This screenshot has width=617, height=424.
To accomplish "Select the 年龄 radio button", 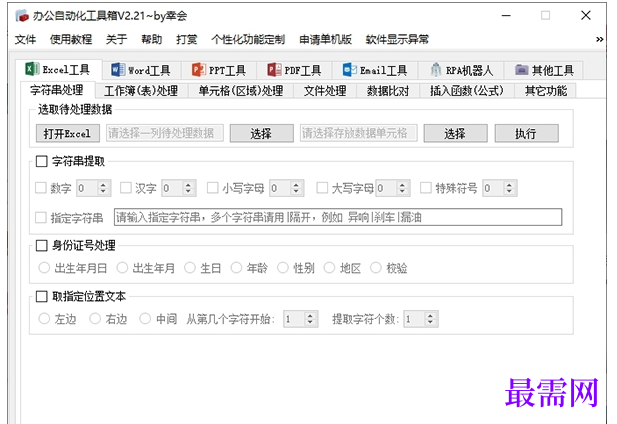I will pyautogui.click(x=236, y=268).
